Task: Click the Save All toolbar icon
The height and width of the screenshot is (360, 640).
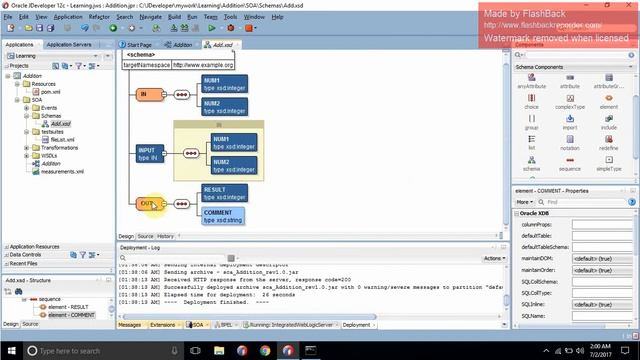Action: pyautogui.click(x=51, y=28)
